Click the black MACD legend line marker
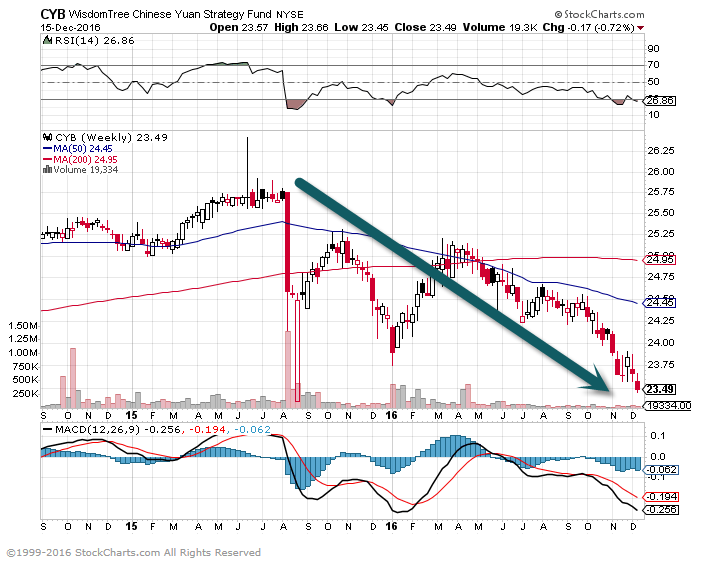This screenshot has height=574, width=708. click(47, 429)
